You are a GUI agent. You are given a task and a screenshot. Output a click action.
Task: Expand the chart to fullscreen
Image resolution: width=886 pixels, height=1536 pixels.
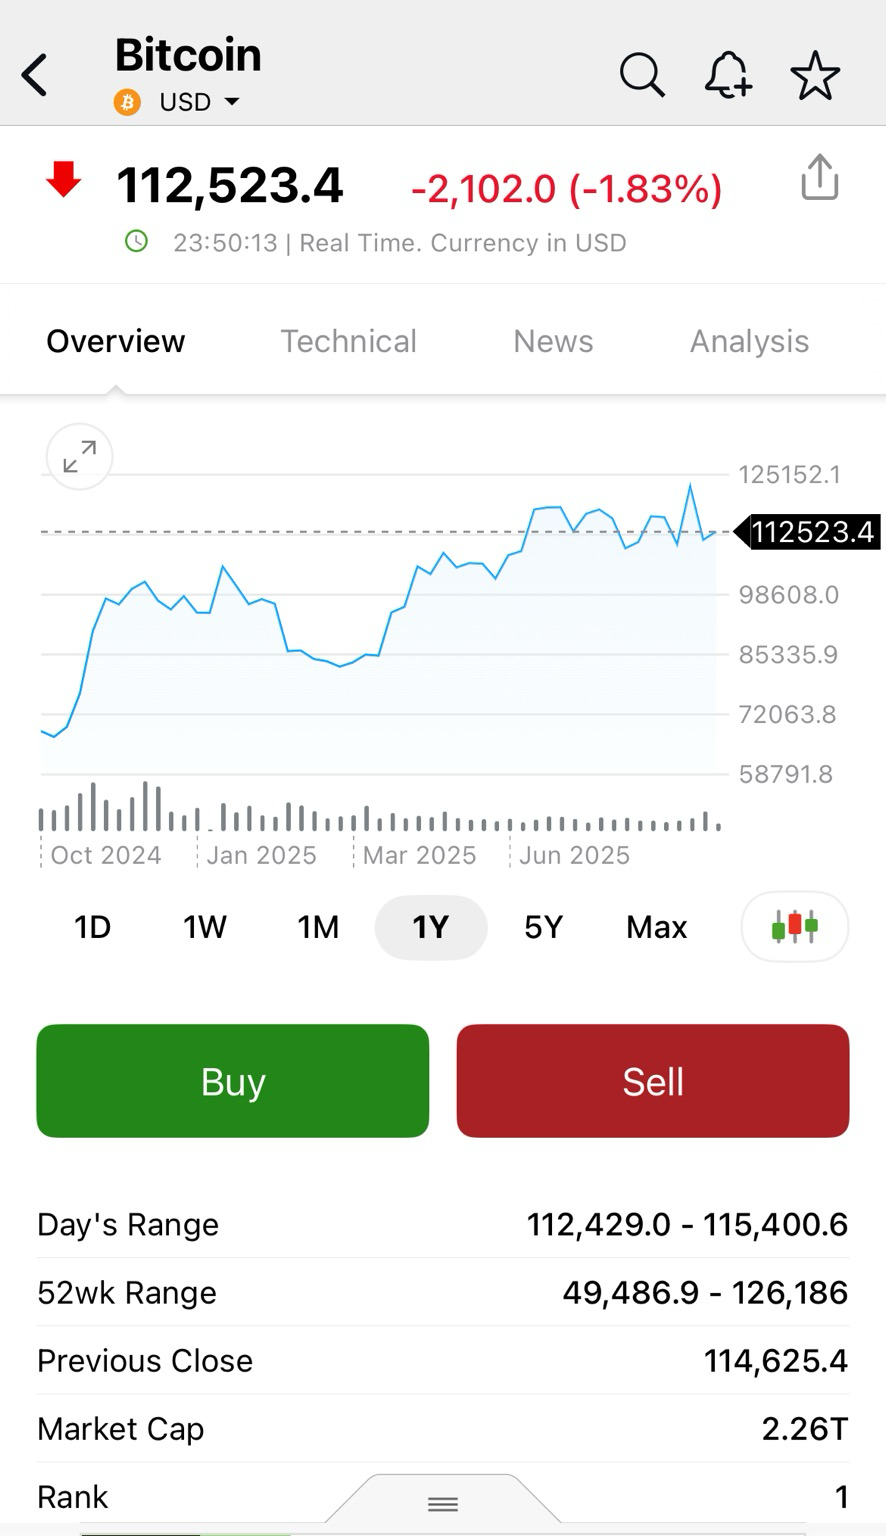point(79,457)
